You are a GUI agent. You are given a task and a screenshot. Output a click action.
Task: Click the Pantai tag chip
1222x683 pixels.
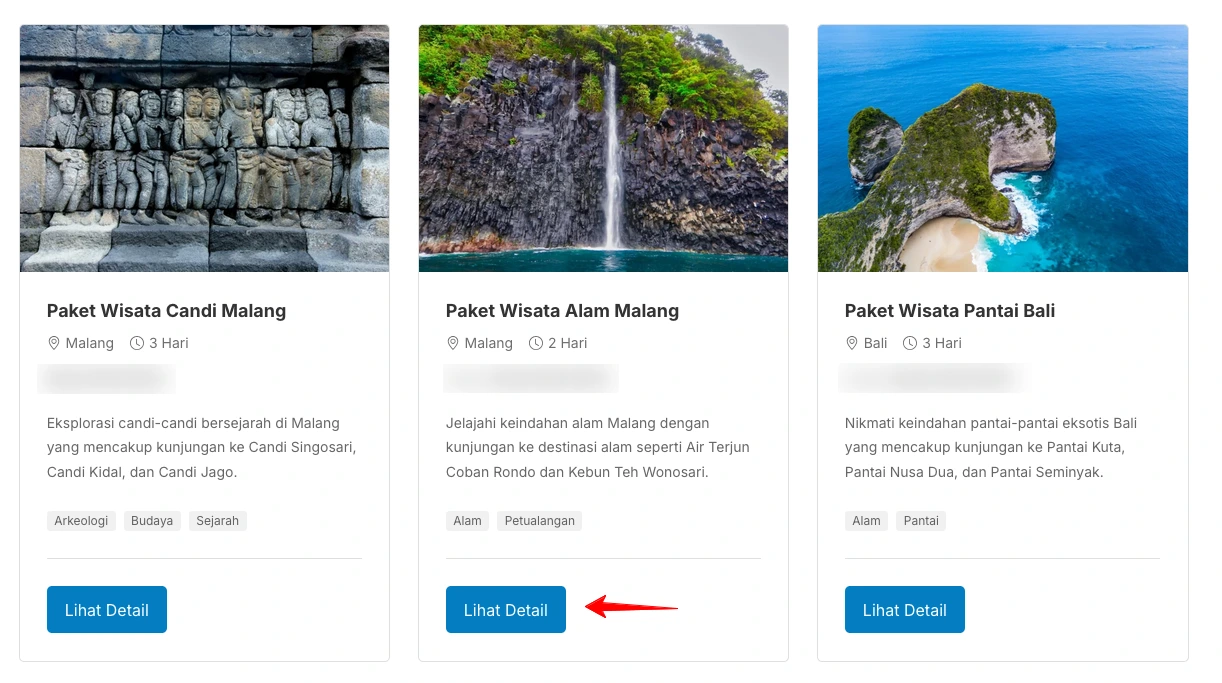point(920,520)
